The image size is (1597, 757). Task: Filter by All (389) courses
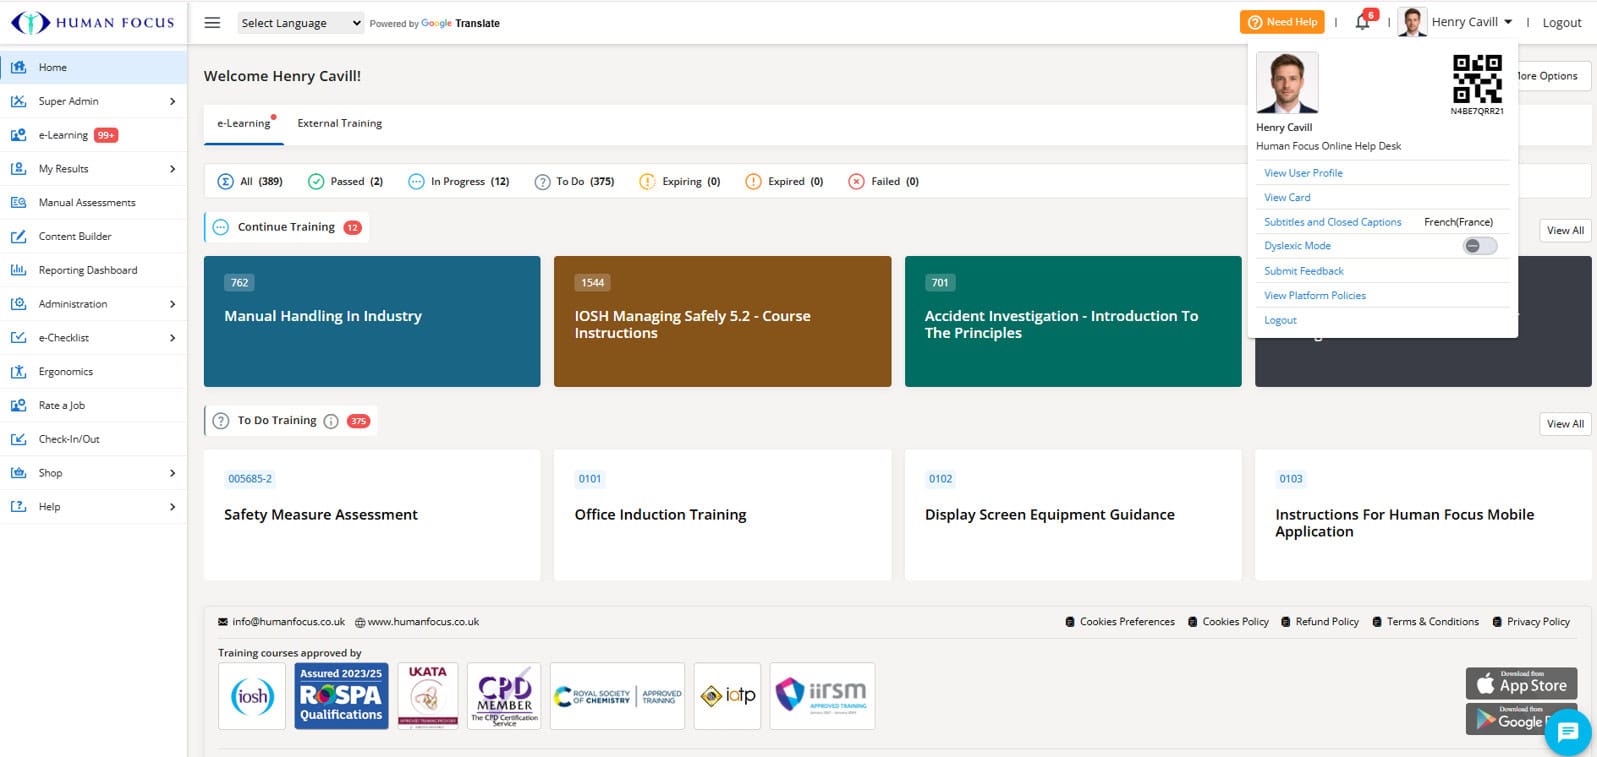(x=250, y=181)
